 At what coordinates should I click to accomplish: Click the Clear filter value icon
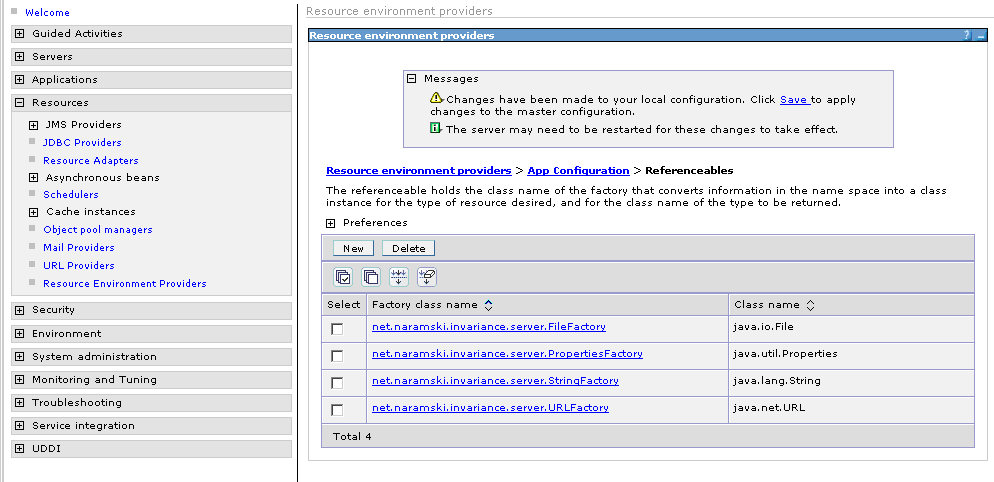[x=427, y=277]
